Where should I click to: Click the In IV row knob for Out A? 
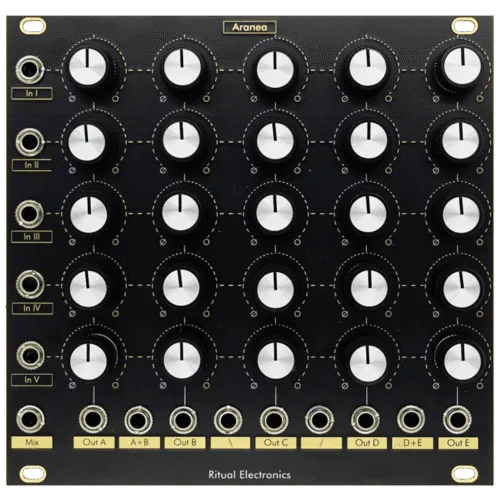[88, 289]
